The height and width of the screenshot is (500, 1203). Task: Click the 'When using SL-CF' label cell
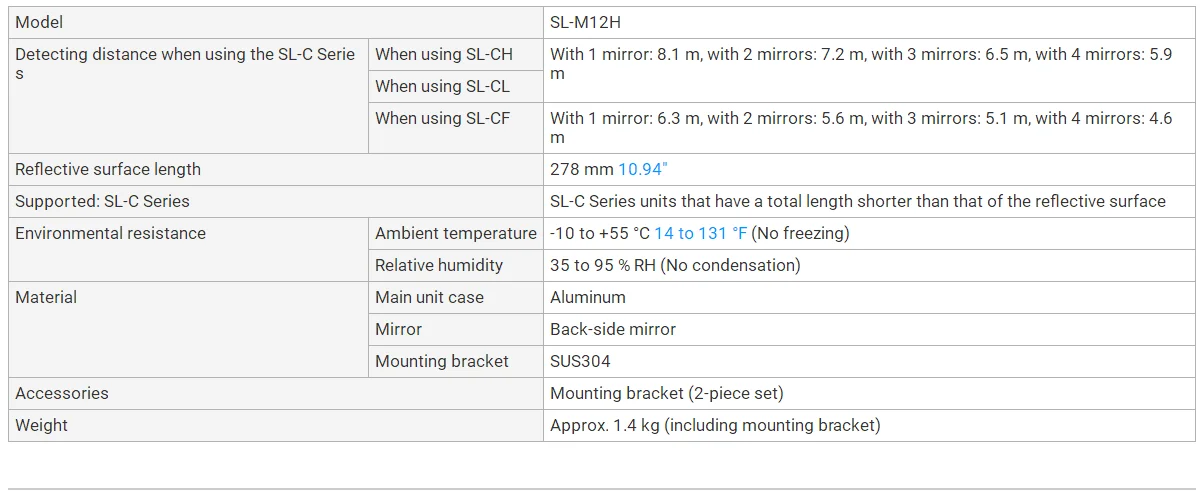[x=442, y=118]
